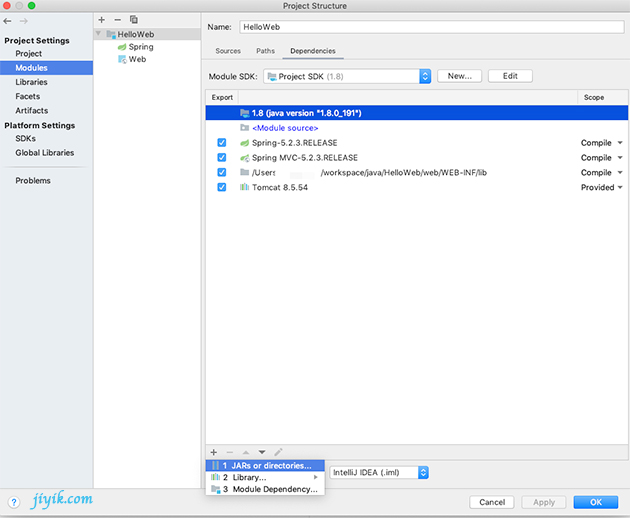Click the Spring MVC-5.2.3.RELEASE icon
This screenshot has height=518, width=630.
tap(245, 158)
